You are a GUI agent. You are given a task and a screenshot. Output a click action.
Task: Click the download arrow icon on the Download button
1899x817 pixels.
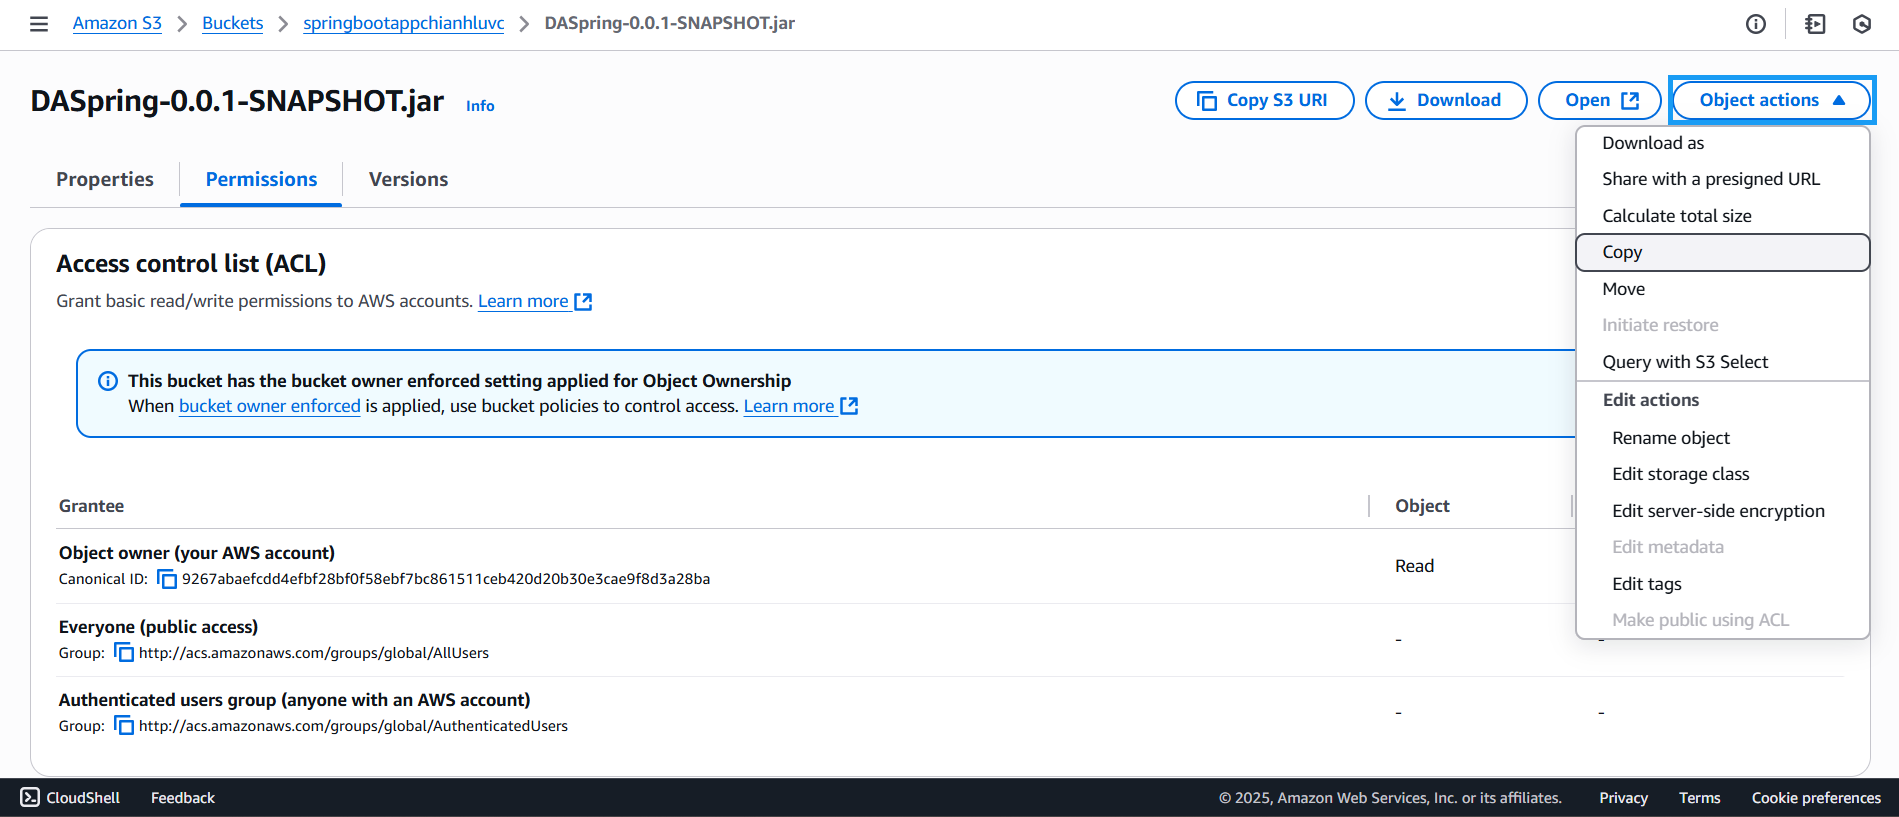point(1397,101)
